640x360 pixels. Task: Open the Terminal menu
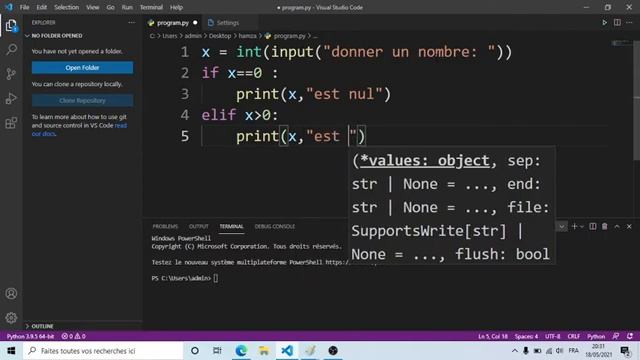151,7
